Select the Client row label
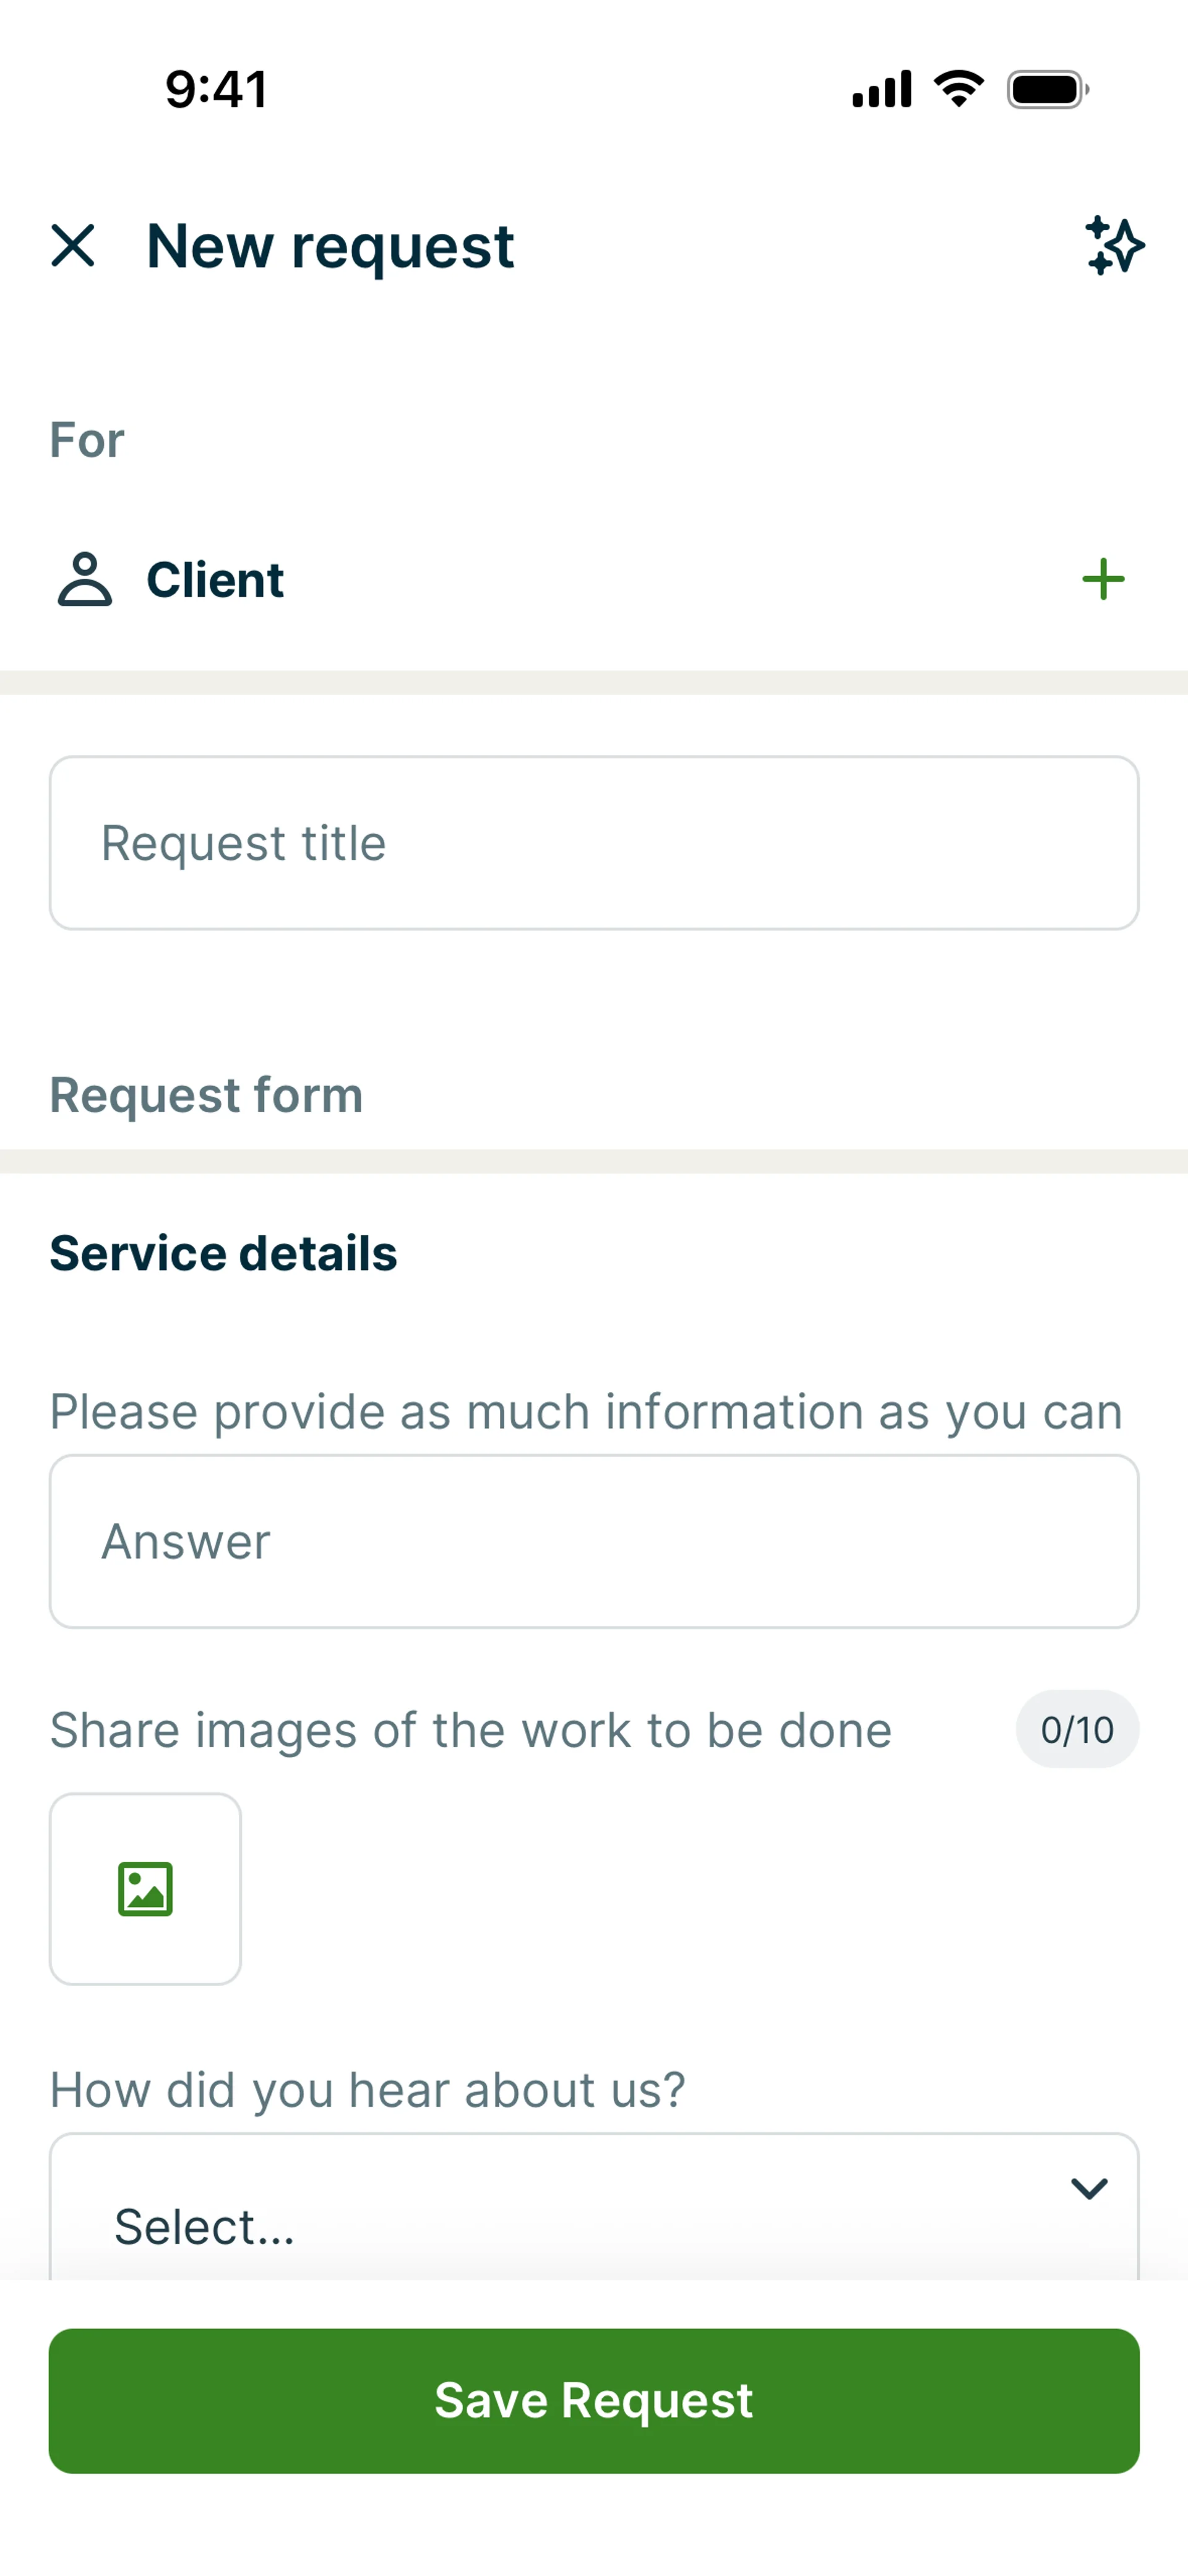 point(215,580)
